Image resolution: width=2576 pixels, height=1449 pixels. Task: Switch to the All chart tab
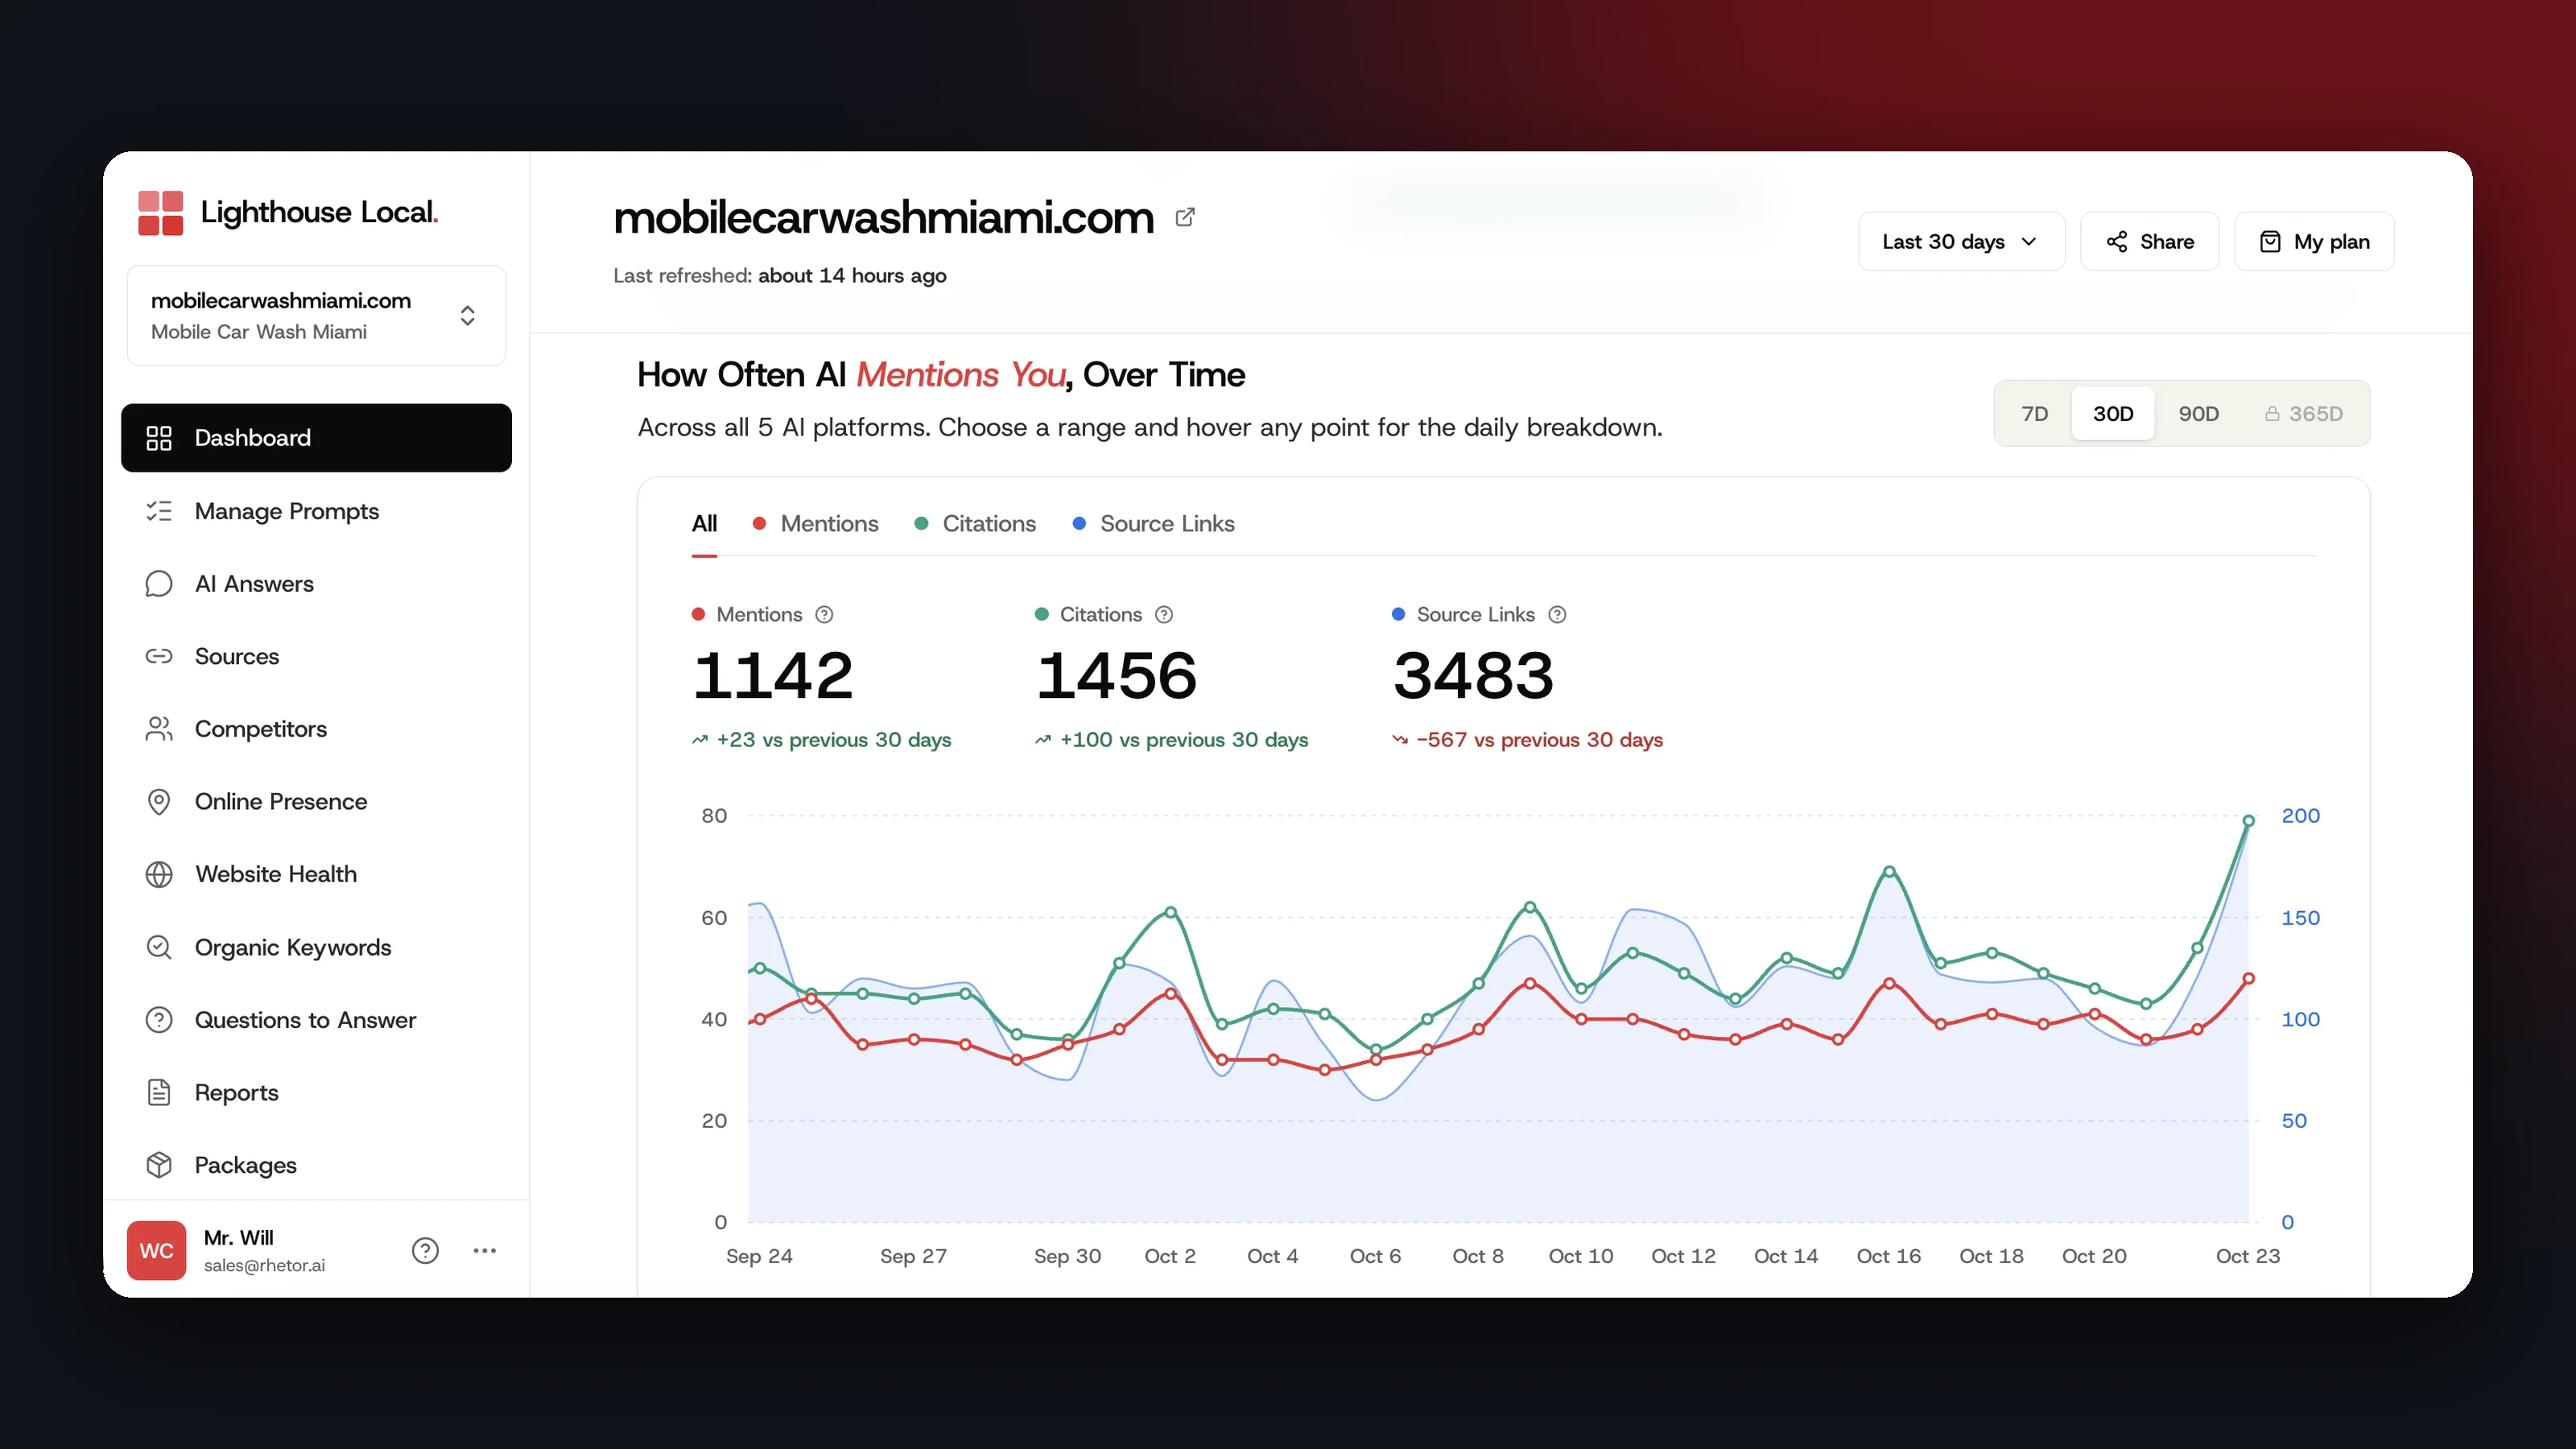point(704,524)
